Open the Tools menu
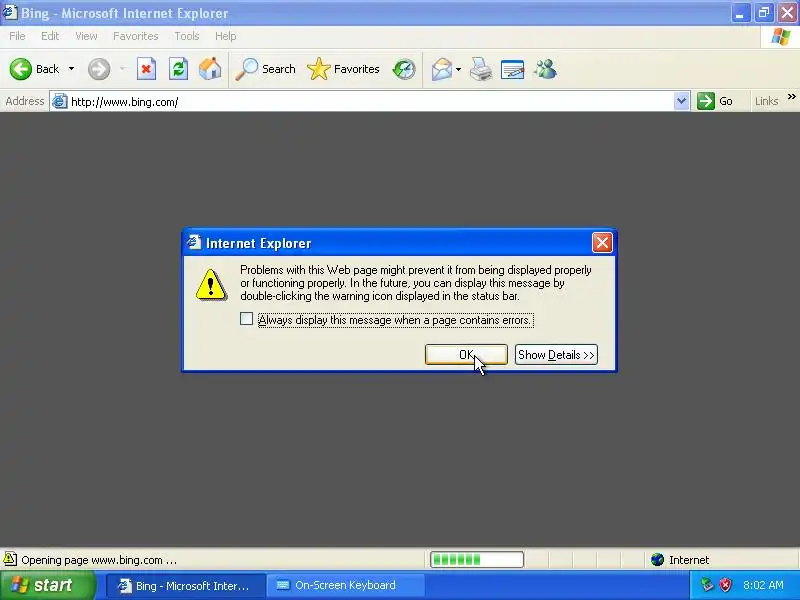The image size is (800, 600). [187, 36]
